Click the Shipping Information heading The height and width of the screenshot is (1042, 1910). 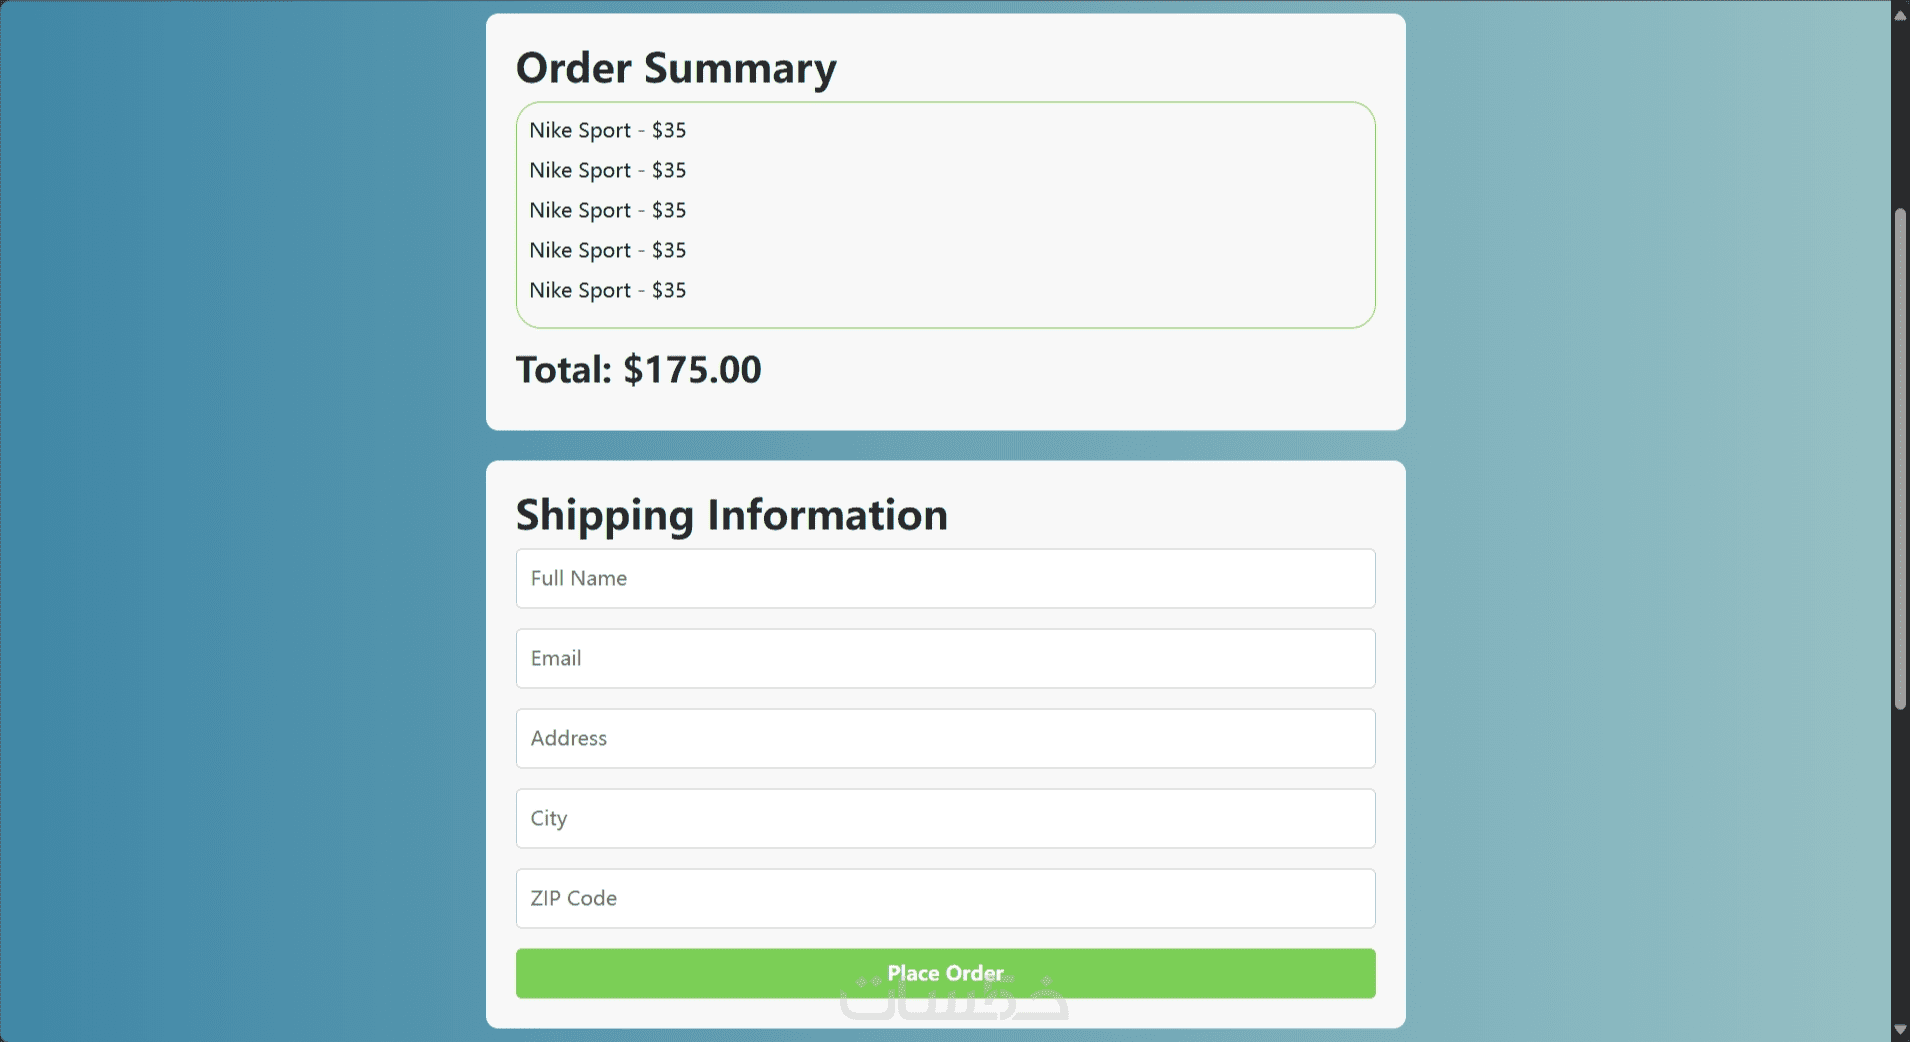click(731, 515)
